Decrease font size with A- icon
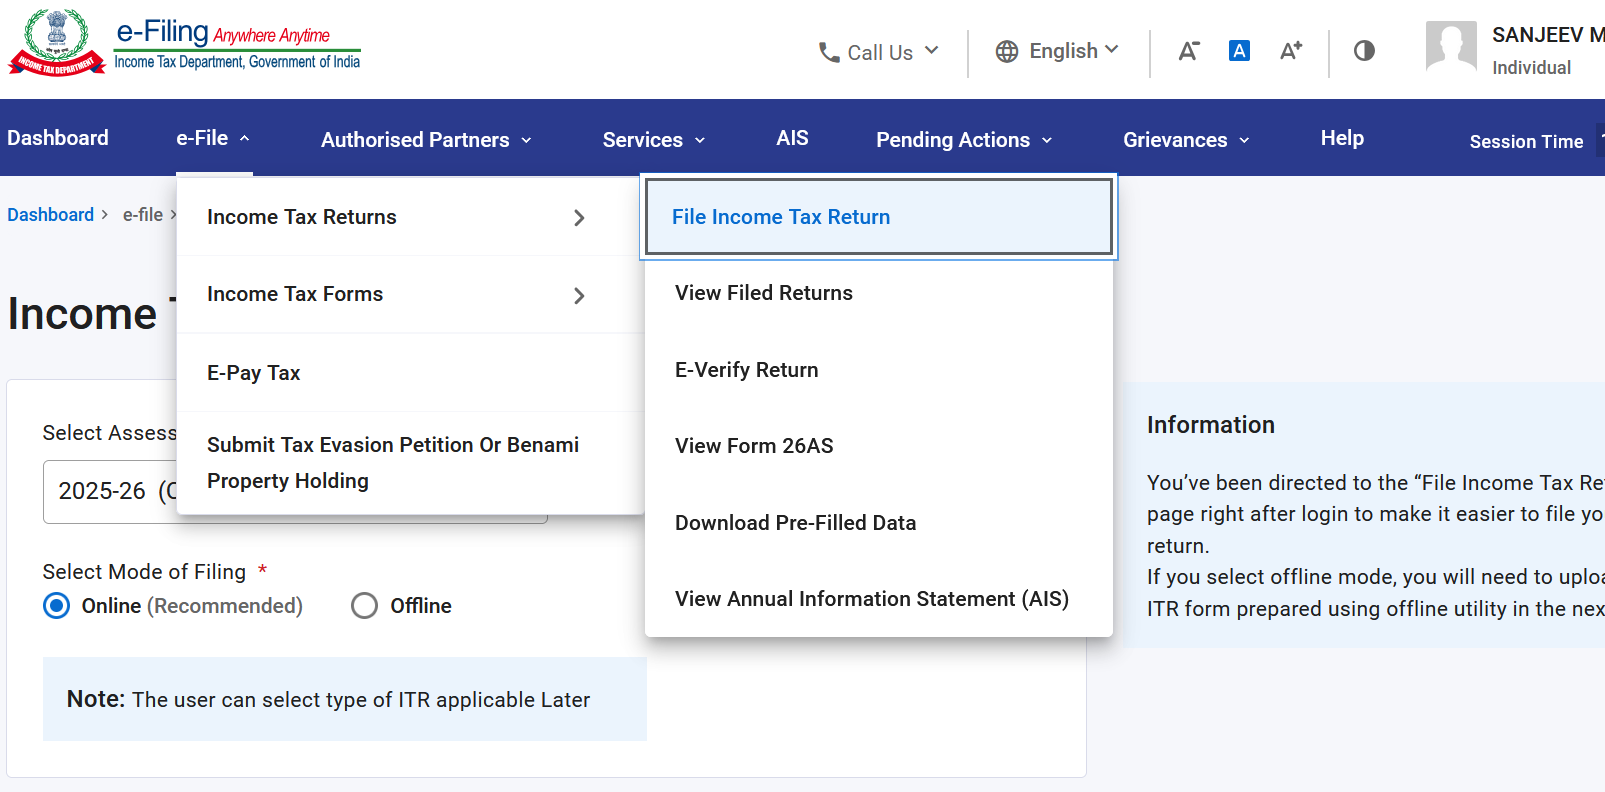This screenshot has width=1605, height=792. (1188, 51)
